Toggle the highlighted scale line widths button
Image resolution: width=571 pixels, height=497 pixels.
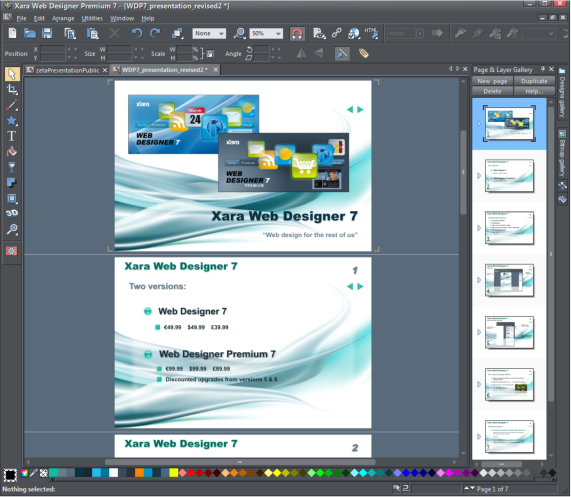tap(342, 54)
